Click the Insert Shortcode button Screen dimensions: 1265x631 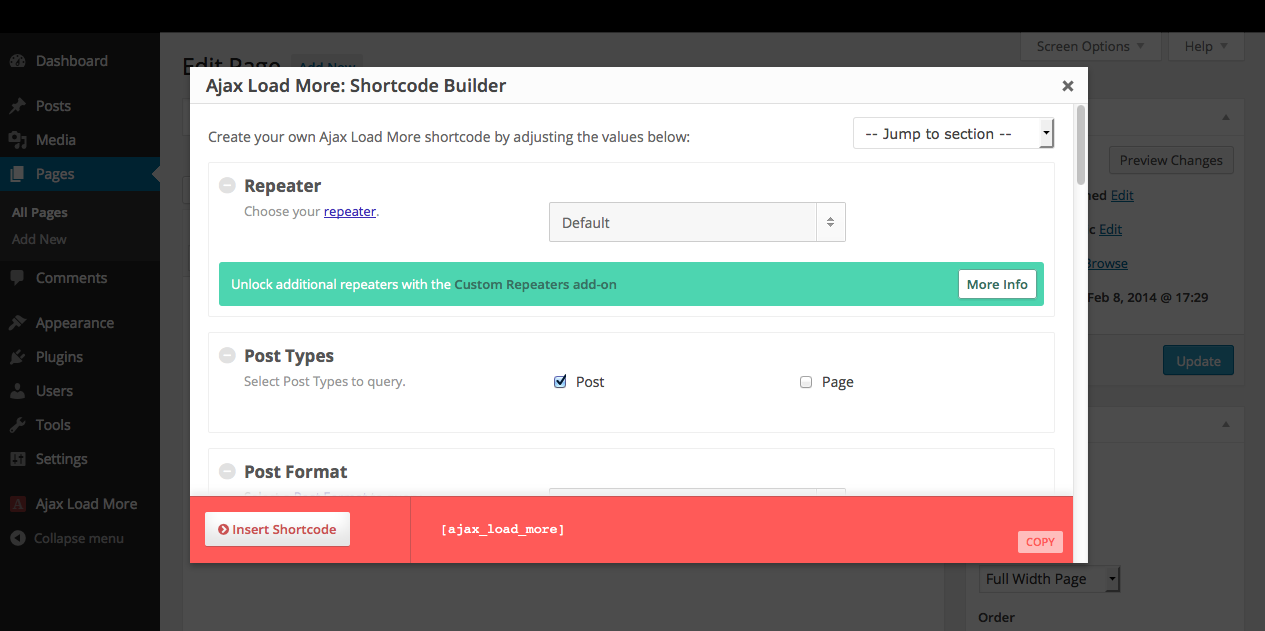click(277, 529)
